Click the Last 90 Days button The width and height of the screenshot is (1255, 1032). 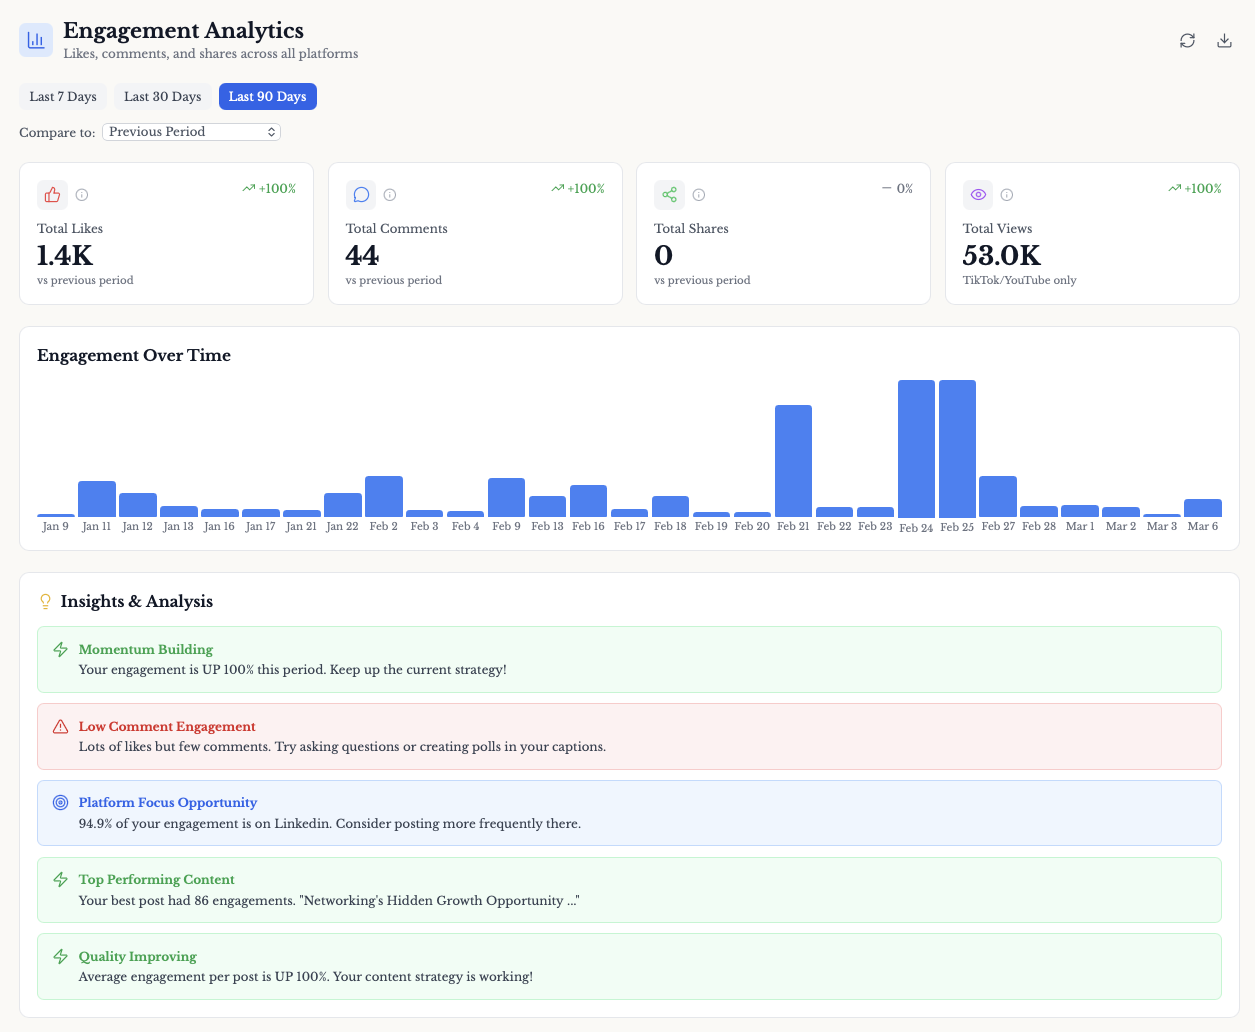coord(267,96)
